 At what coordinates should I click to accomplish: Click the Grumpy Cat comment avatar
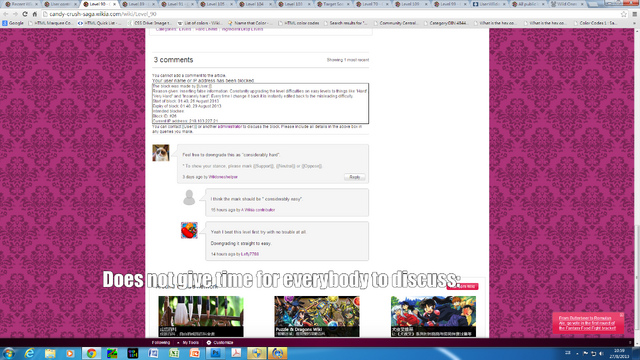click(x=161, y=153)
